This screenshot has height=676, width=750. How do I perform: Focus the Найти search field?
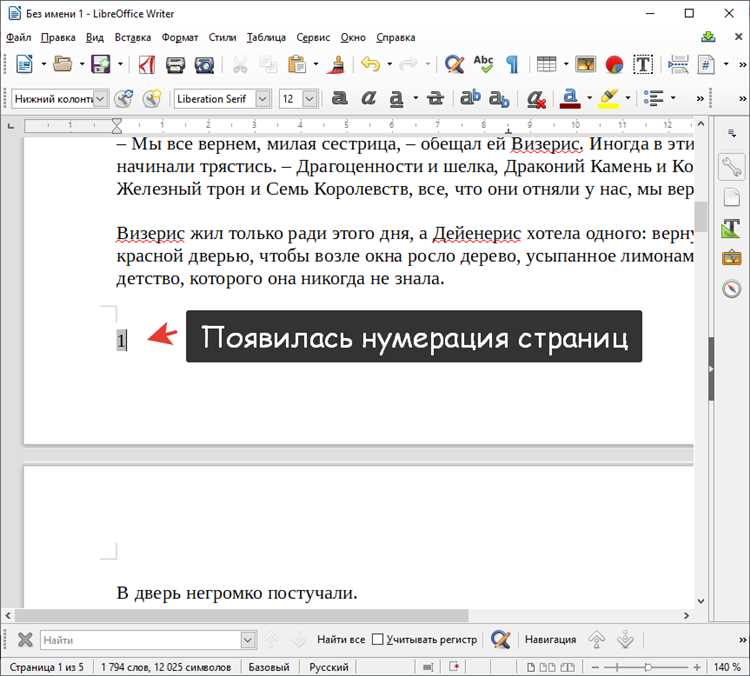point(141,640)
